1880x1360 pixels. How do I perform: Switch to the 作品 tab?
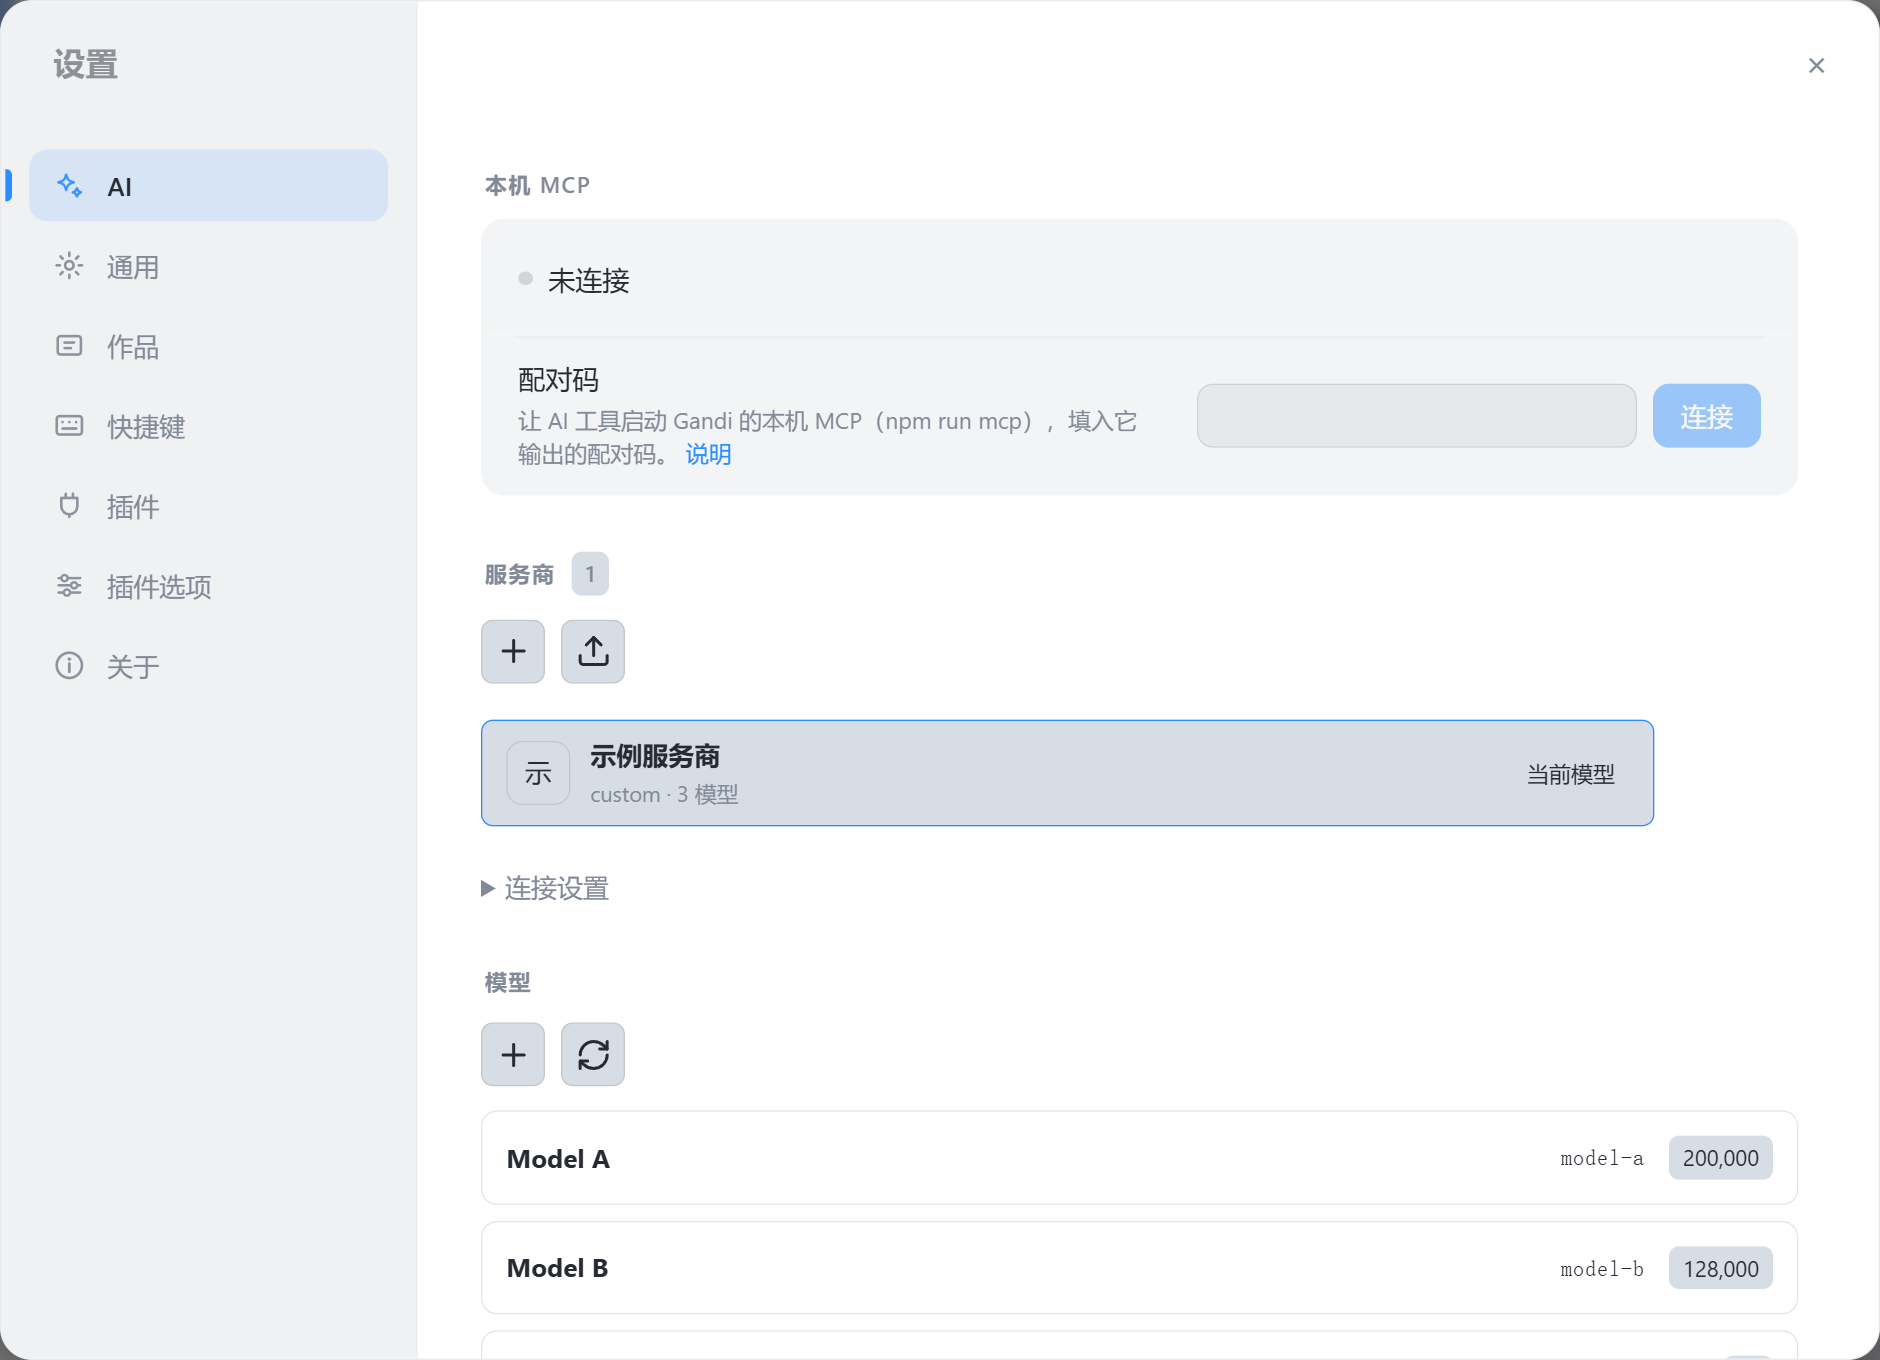(208, 346)
